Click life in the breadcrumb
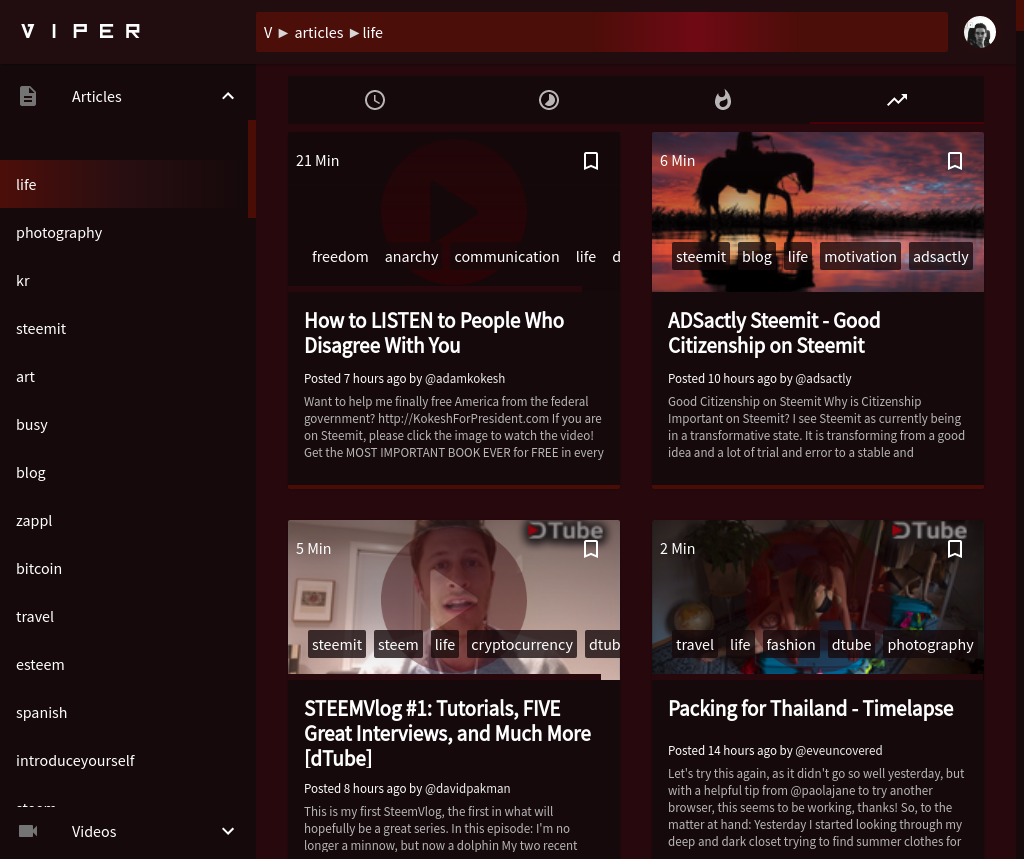This screenshot has width=1024, height=859. click(x=373, y=33)
